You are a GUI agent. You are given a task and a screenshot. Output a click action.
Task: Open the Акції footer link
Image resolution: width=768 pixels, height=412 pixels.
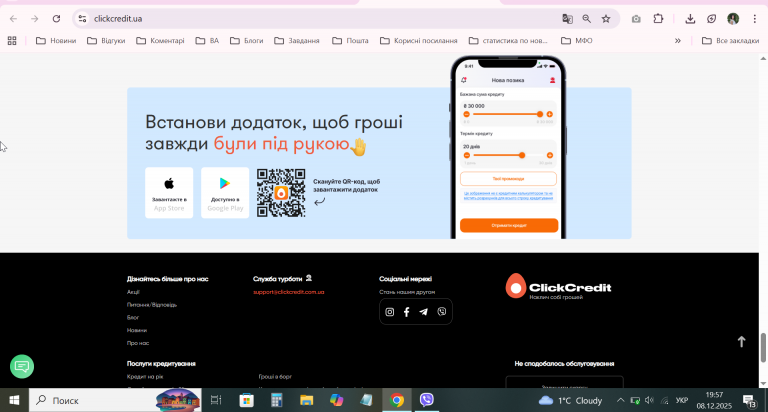133,292
